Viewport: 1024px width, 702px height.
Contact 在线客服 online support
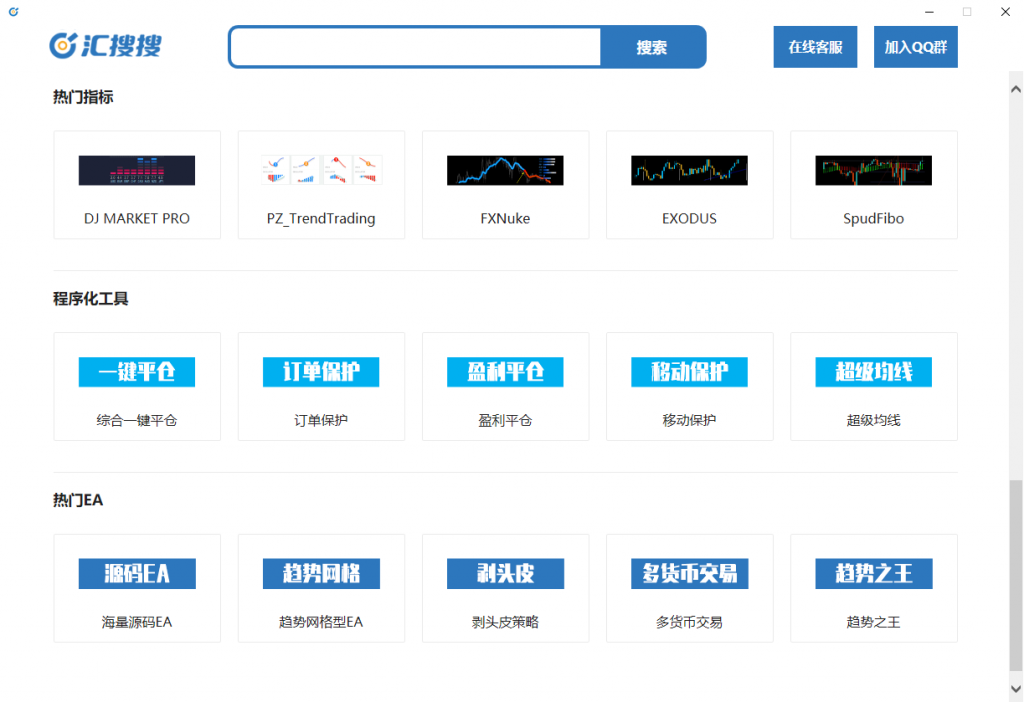pos(815,47)
